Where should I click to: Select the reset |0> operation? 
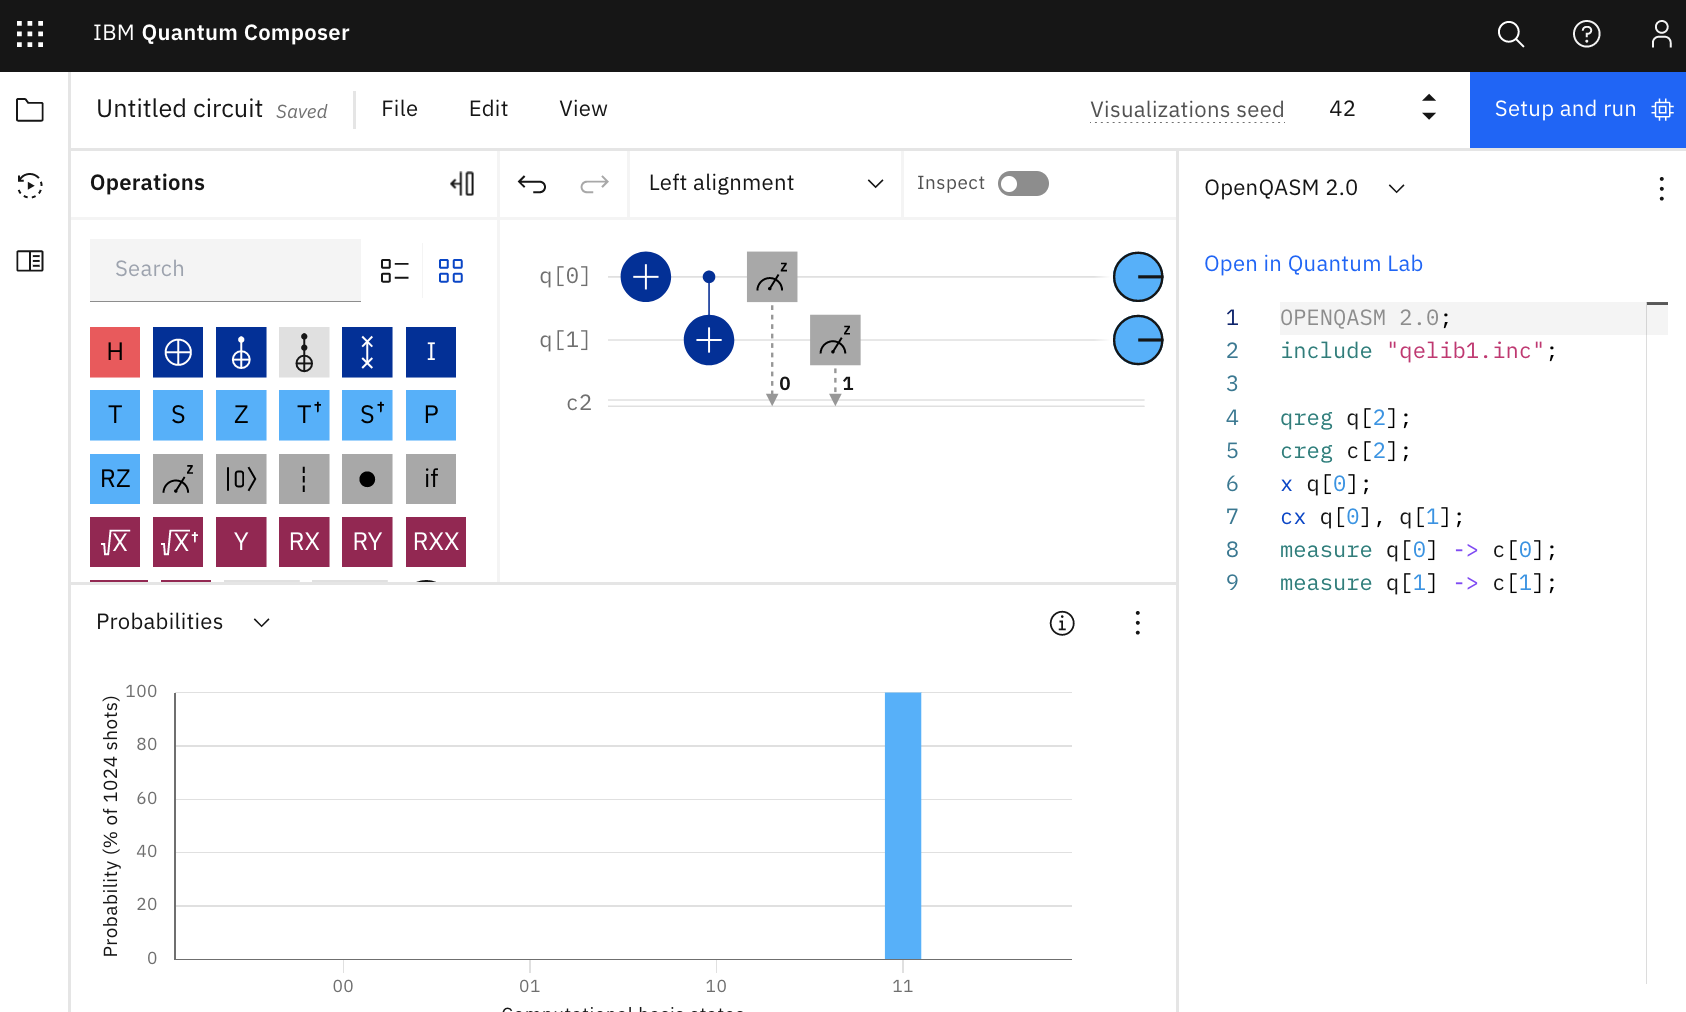(x=241, y=479)
